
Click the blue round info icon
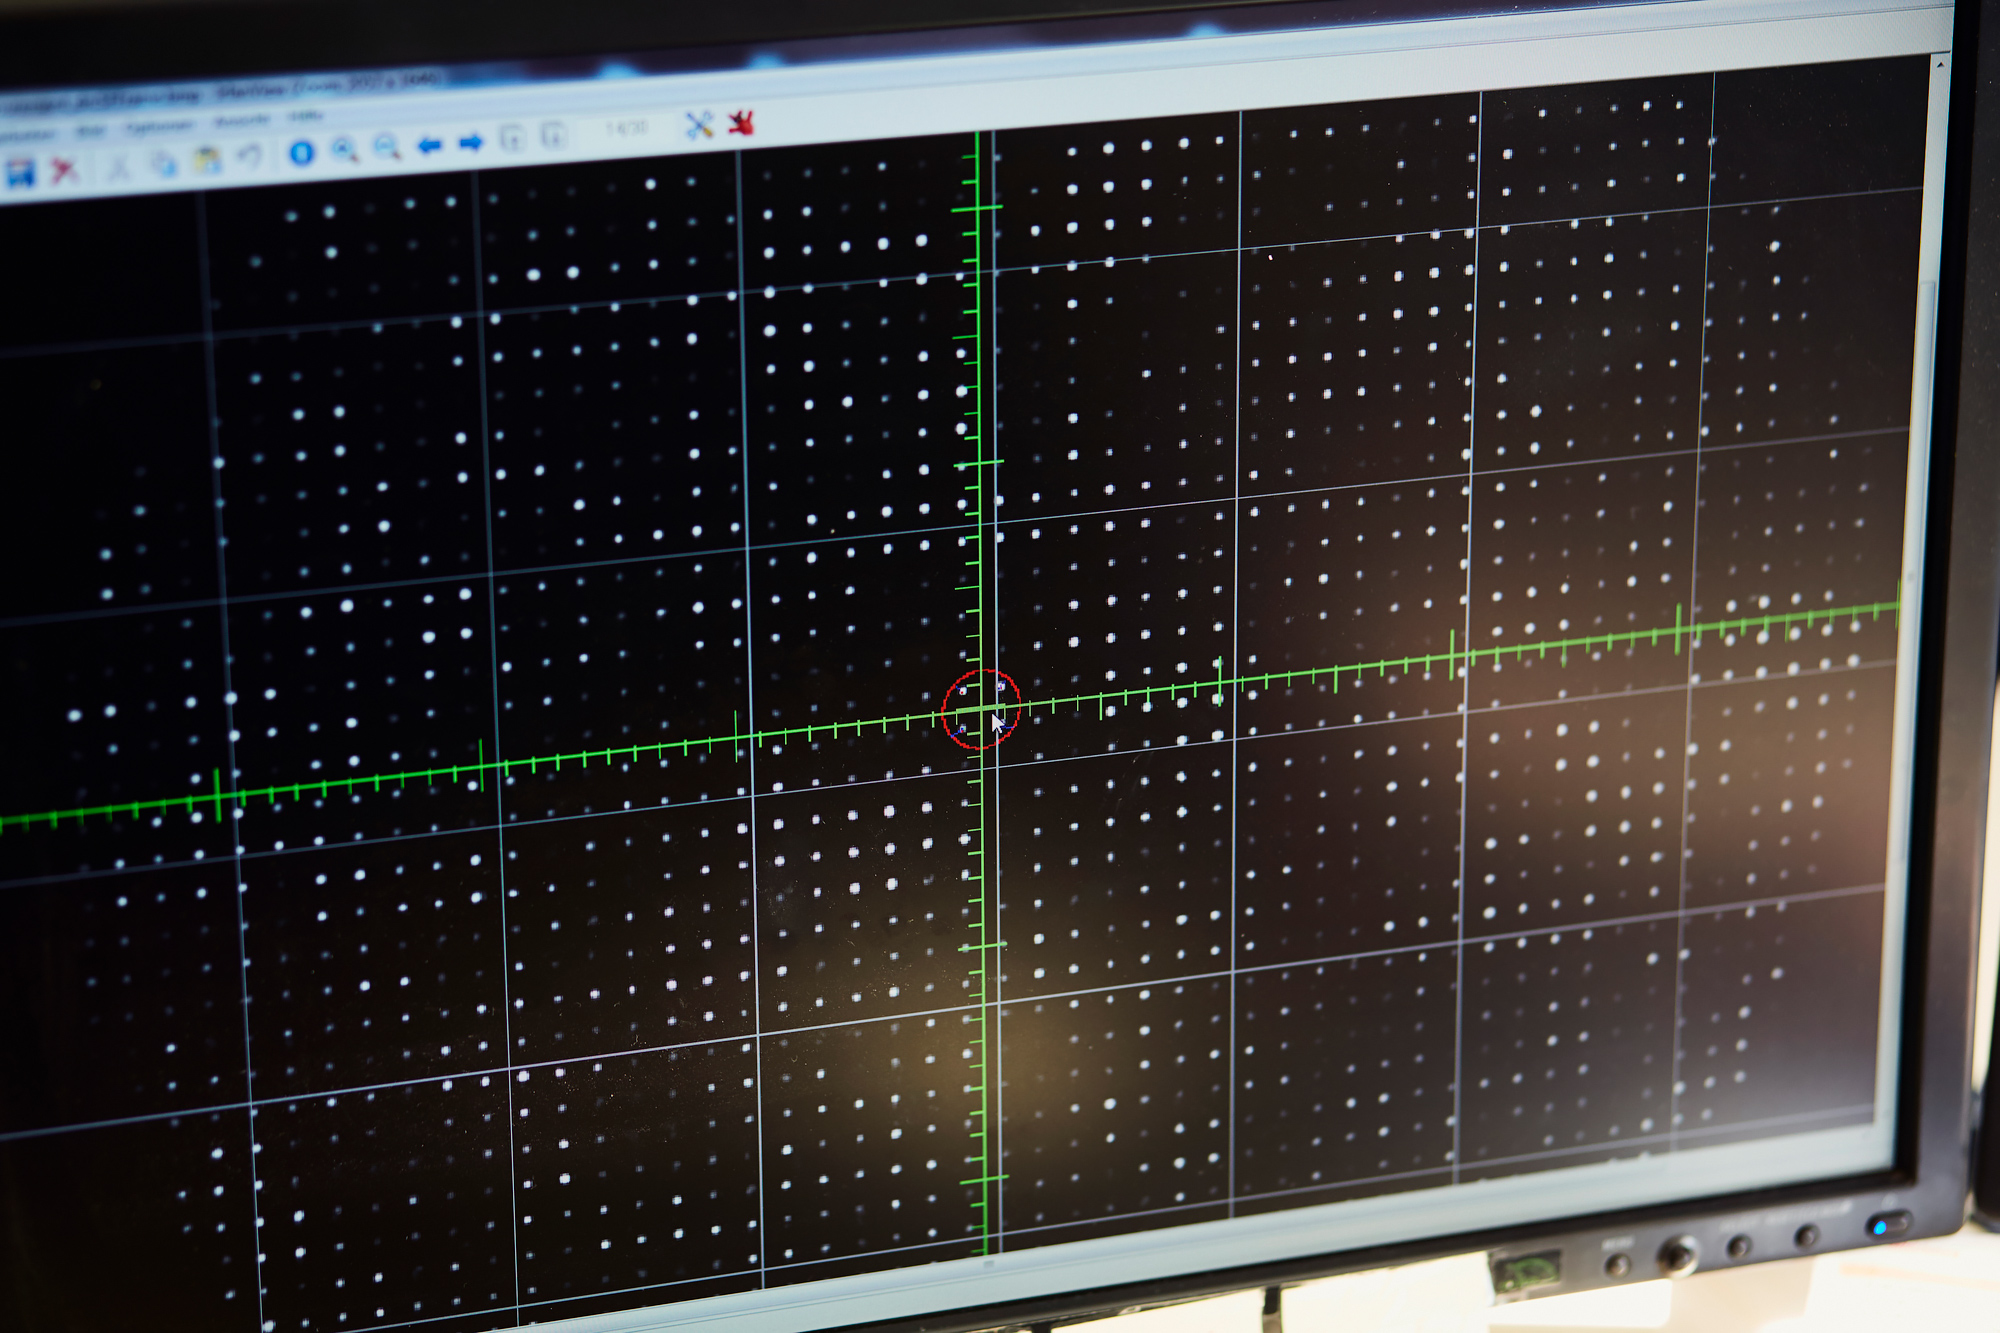tap(301, 152)
